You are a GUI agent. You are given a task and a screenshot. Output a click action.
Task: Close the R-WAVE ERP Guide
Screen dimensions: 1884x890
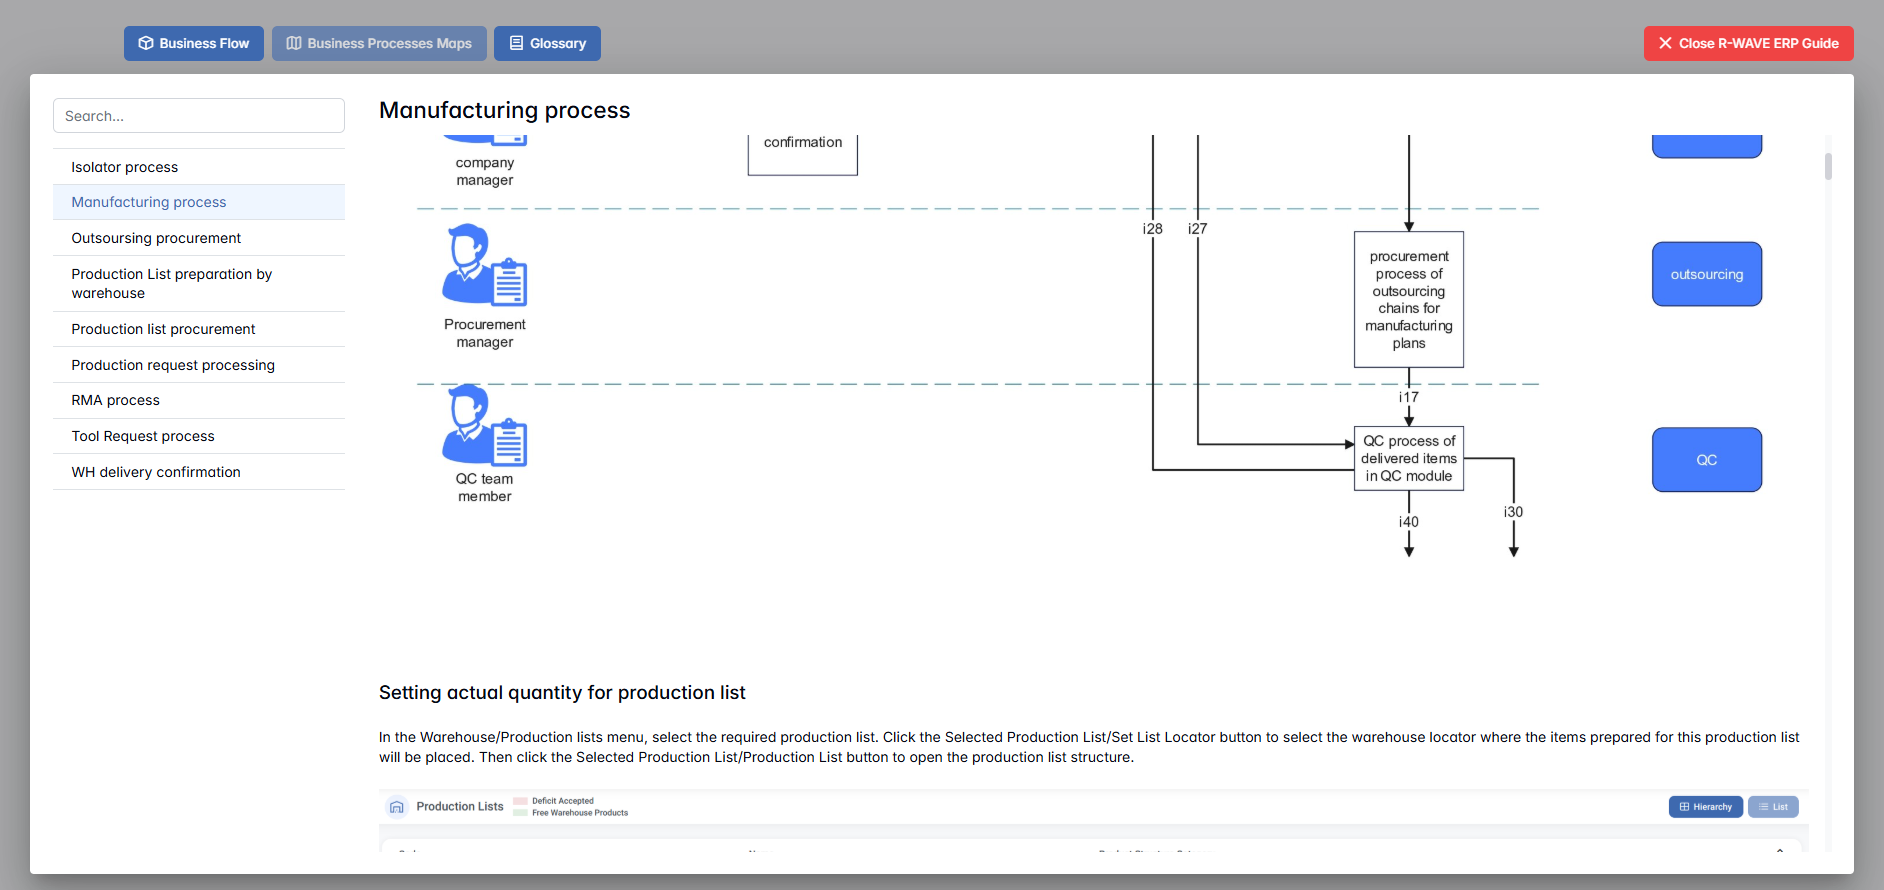click(x=1748, y=44)
